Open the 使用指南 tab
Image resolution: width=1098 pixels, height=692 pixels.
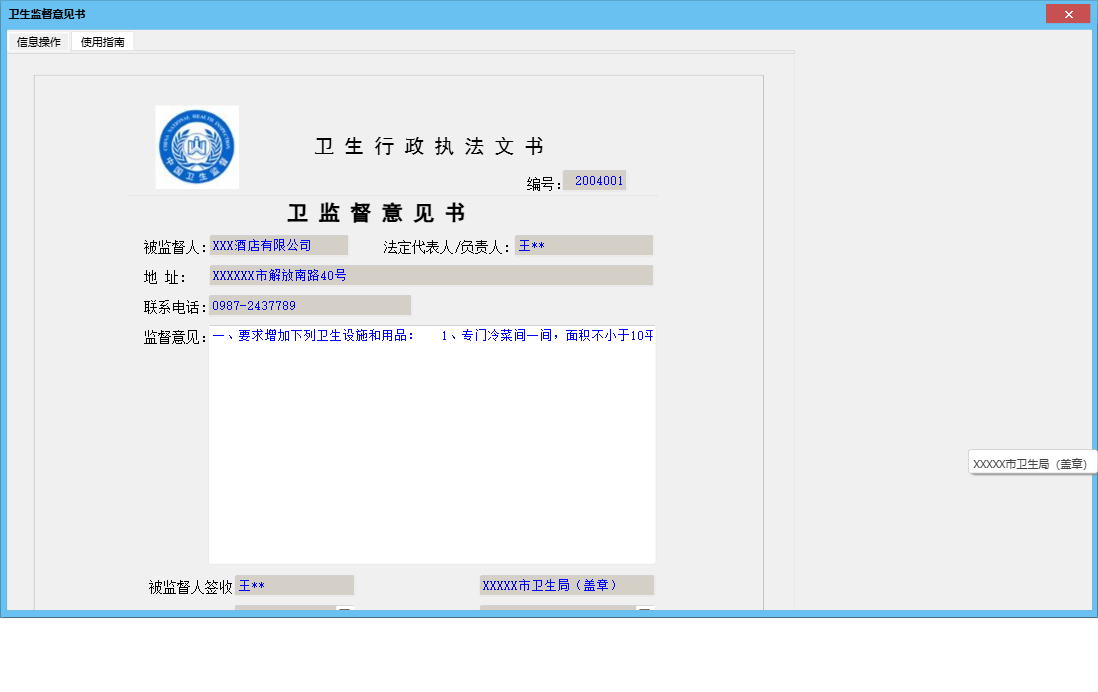tap(101, 42)
